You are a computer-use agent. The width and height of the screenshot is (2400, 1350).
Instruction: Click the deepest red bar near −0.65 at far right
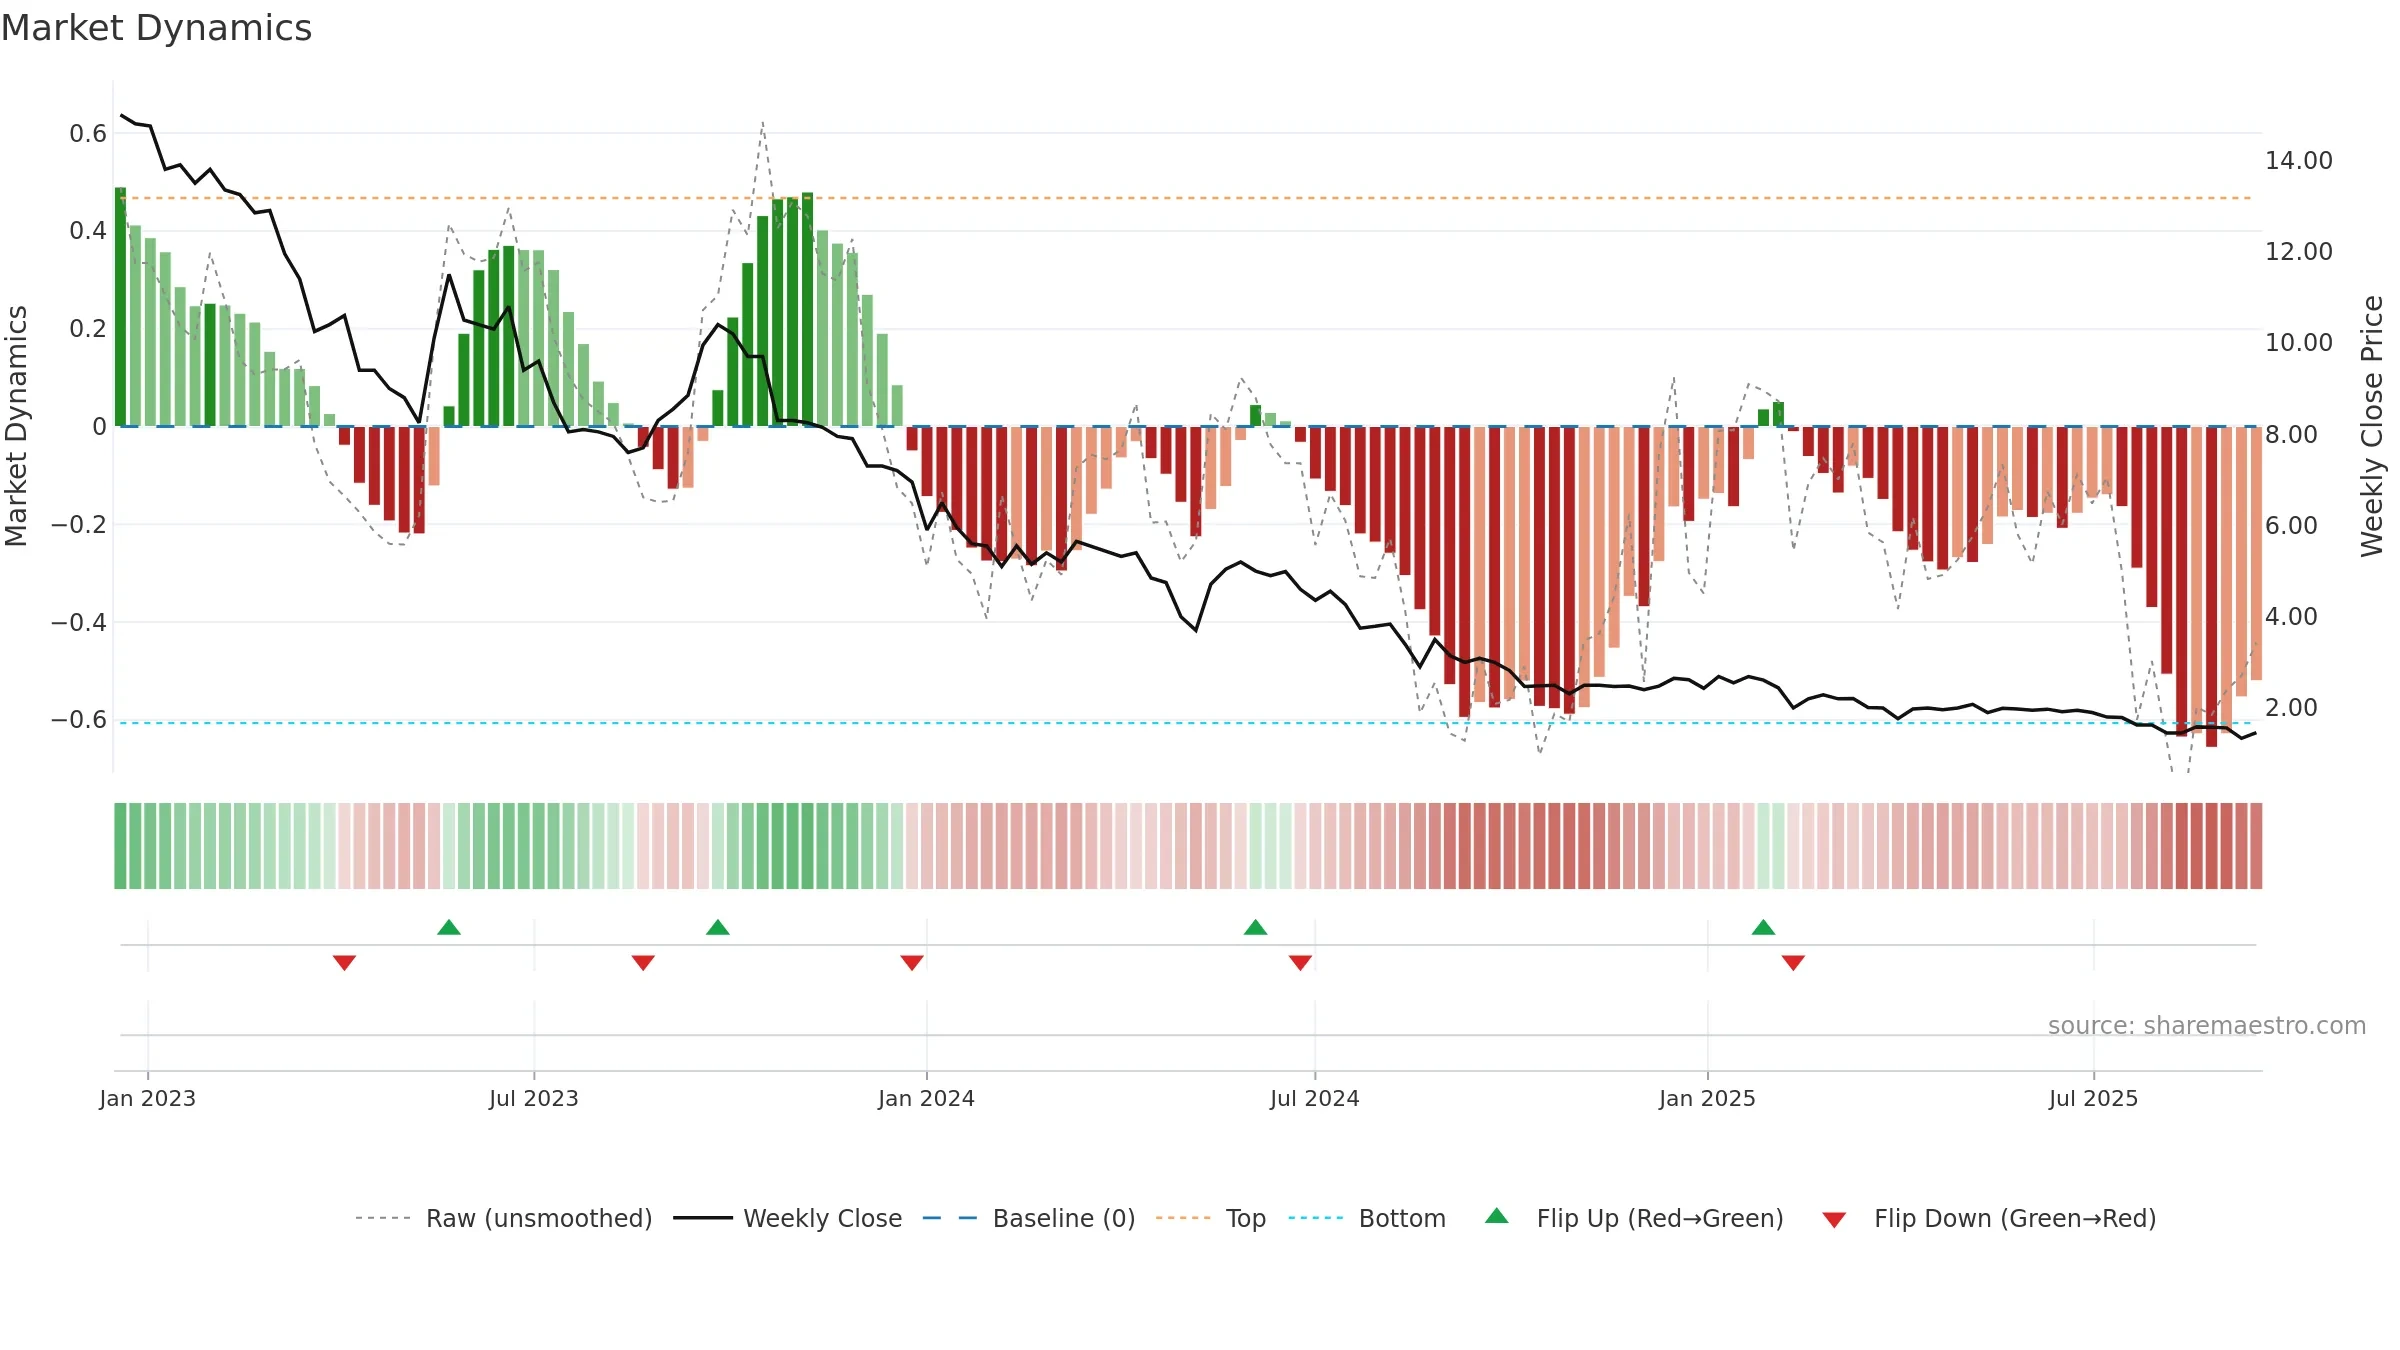2211,586
